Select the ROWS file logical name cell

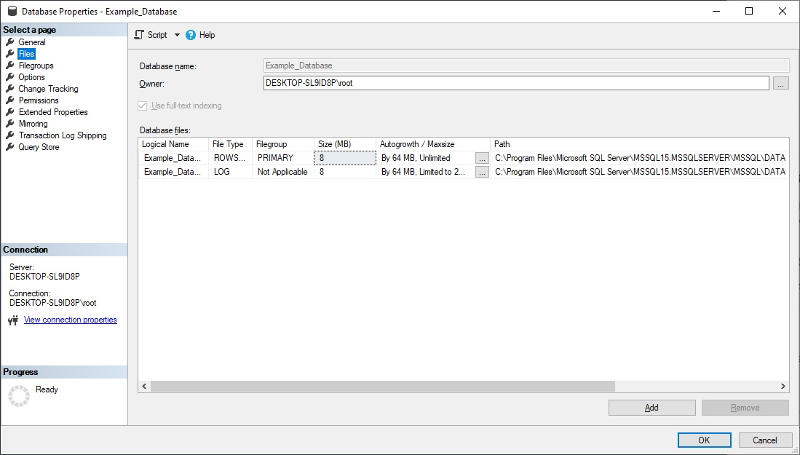[x=173, y=158]
